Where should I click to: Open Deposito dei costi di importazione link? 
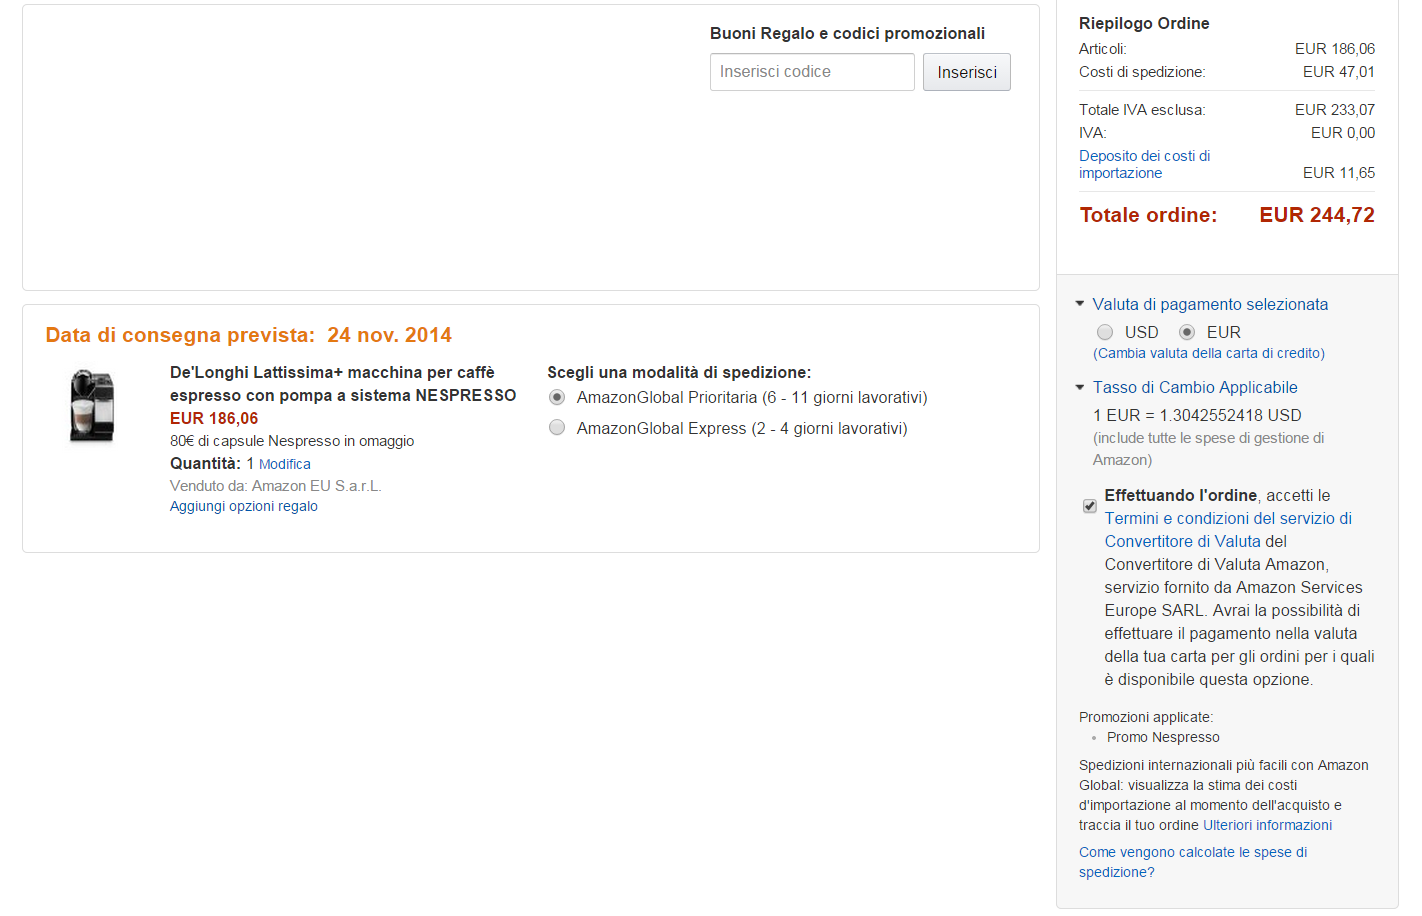pyautogui.click(x=1144, y=164)
